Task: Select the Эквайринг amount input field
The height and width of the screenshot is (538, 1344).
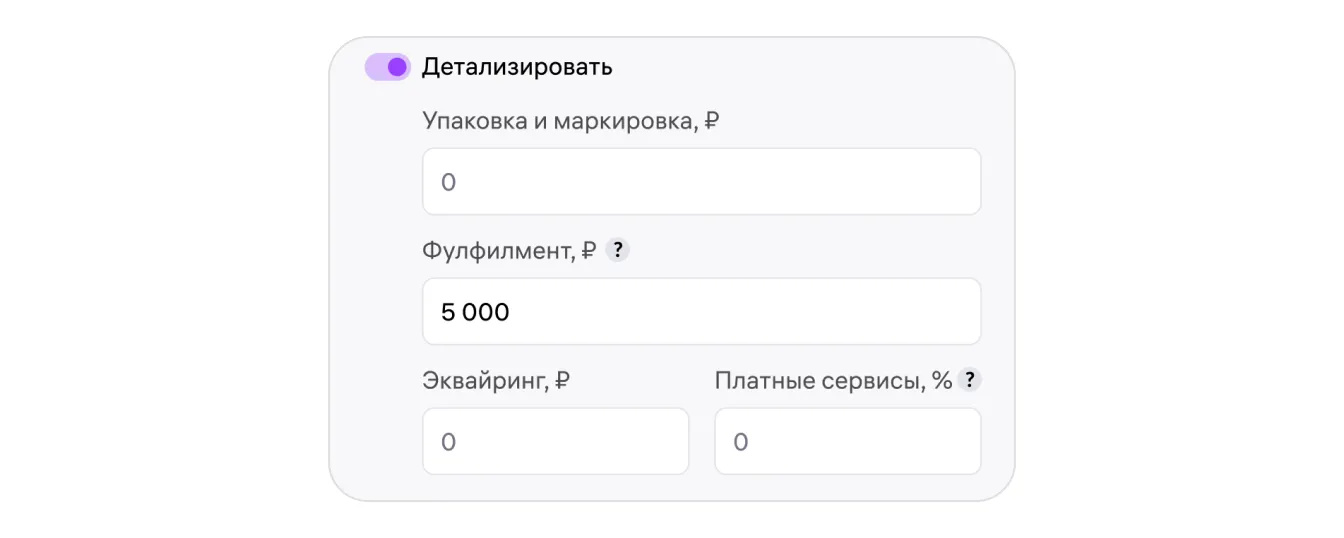Action: click(555, 441)
